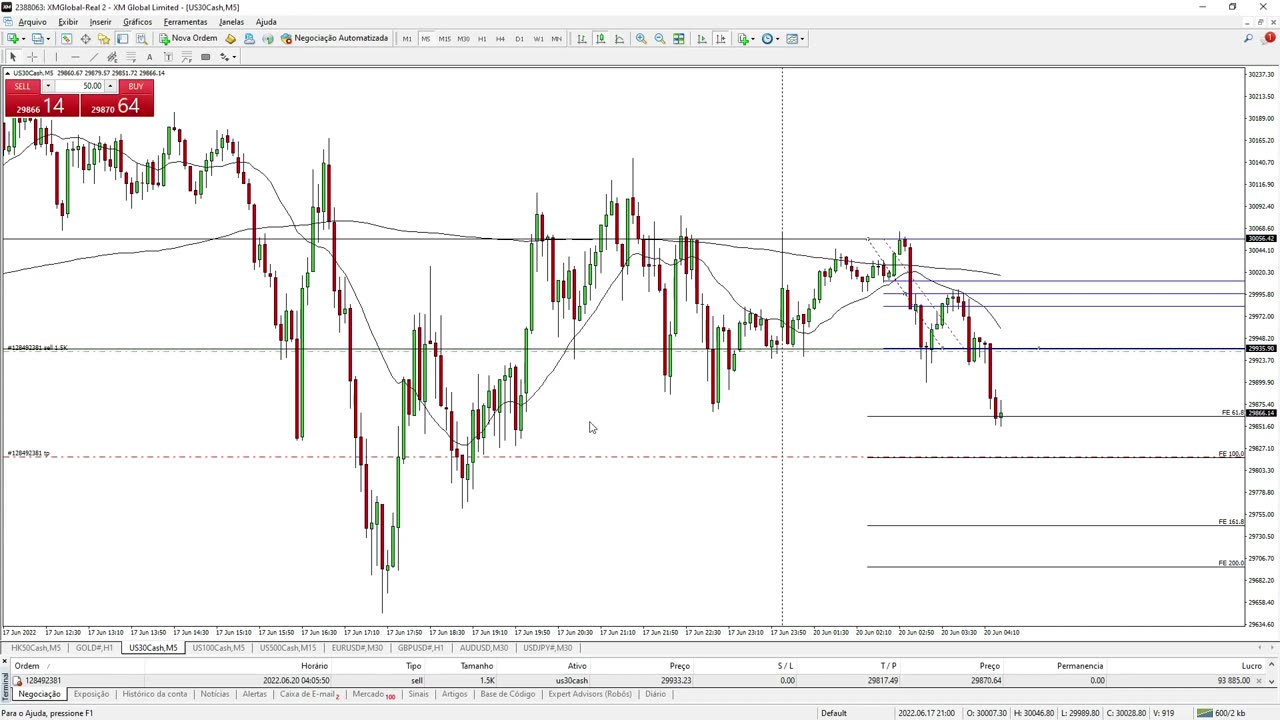Open the Ferramentas menu
The width and height of the screenshot is (1280, 720).
(x=185, y=22)
